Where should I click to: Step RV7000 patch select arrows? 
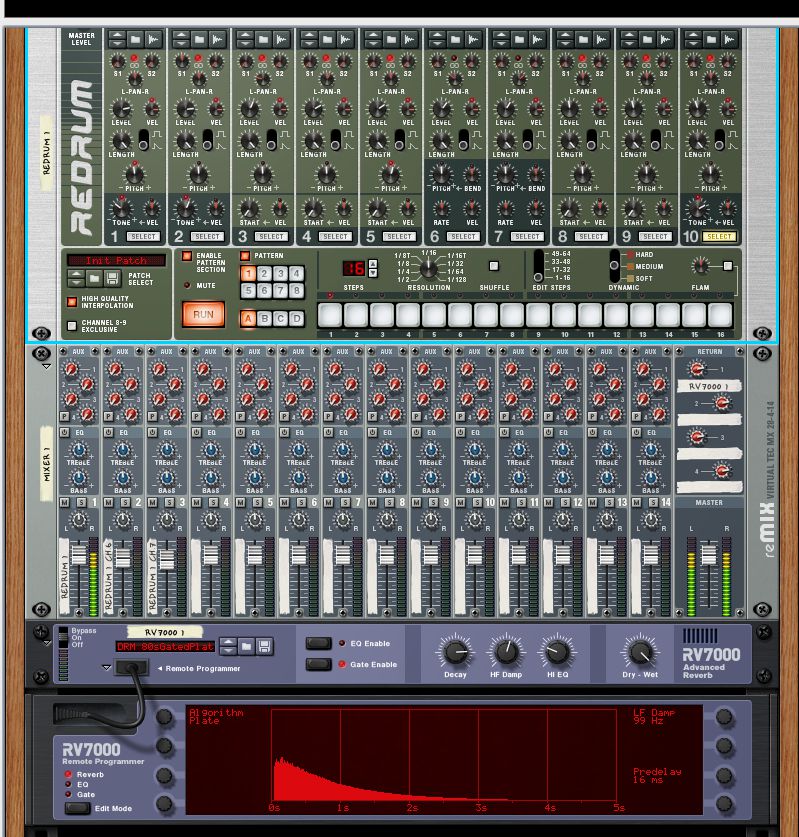[x=228, y=646]
